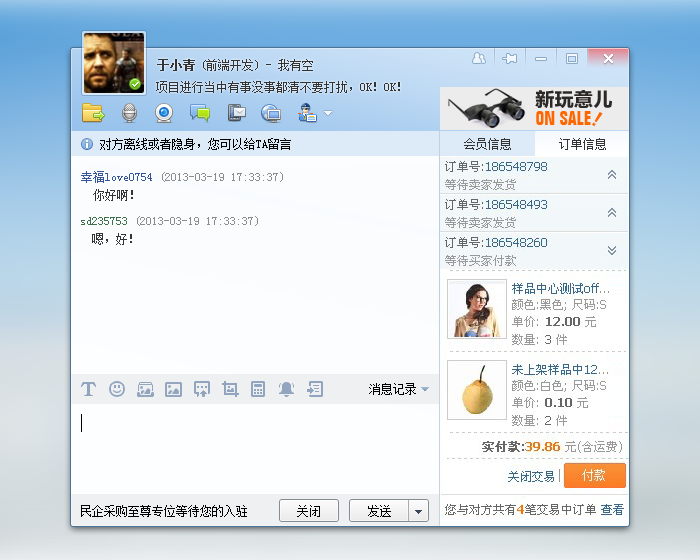The image size is (700, 560).
Task: Start video call with webcam icon
Action: (164, 112)
